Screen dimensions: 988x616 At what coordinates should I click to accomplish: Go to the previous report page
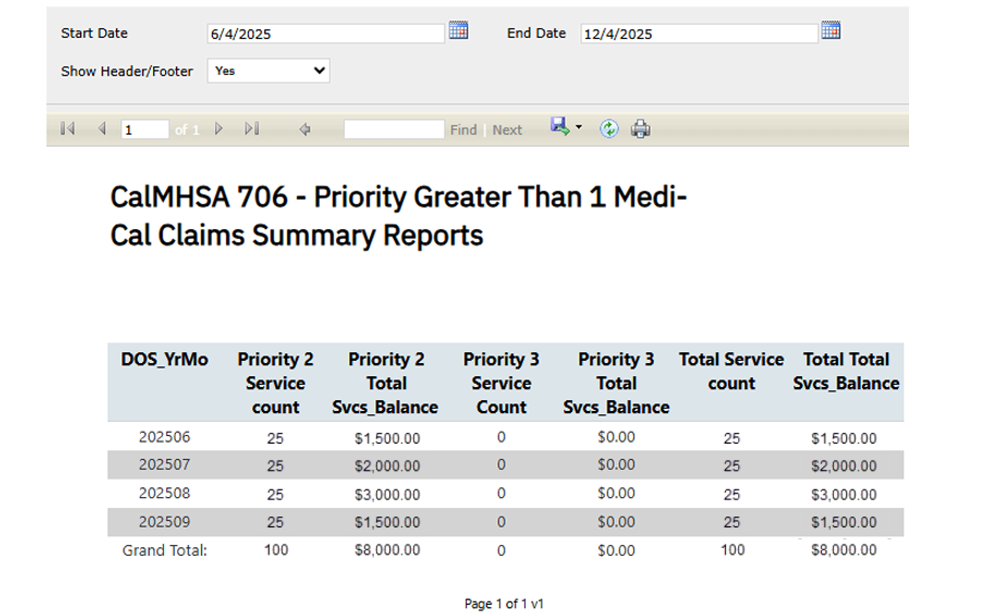(x=101, y=129)
